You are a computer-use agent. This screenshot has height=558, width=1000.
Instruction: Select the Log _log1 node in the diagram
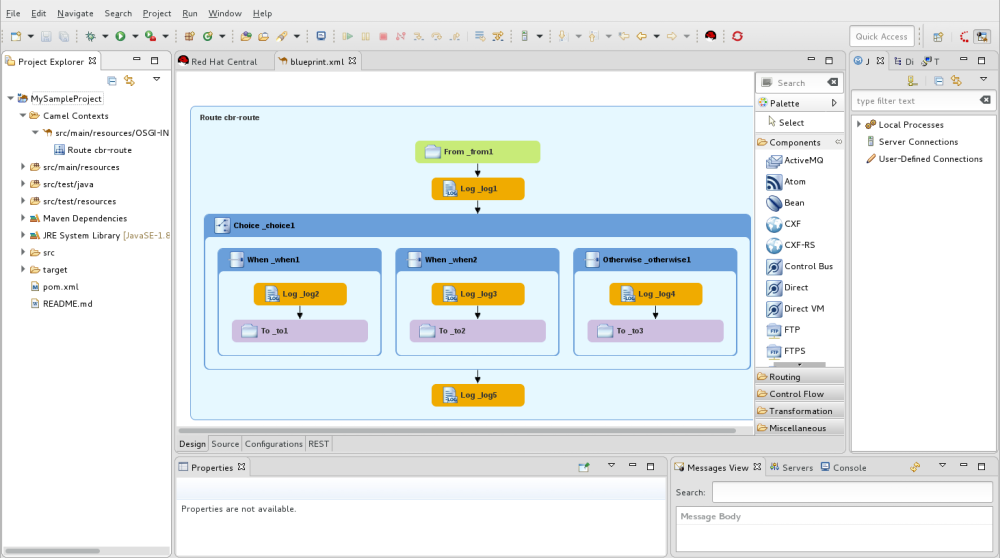(478, 188)
